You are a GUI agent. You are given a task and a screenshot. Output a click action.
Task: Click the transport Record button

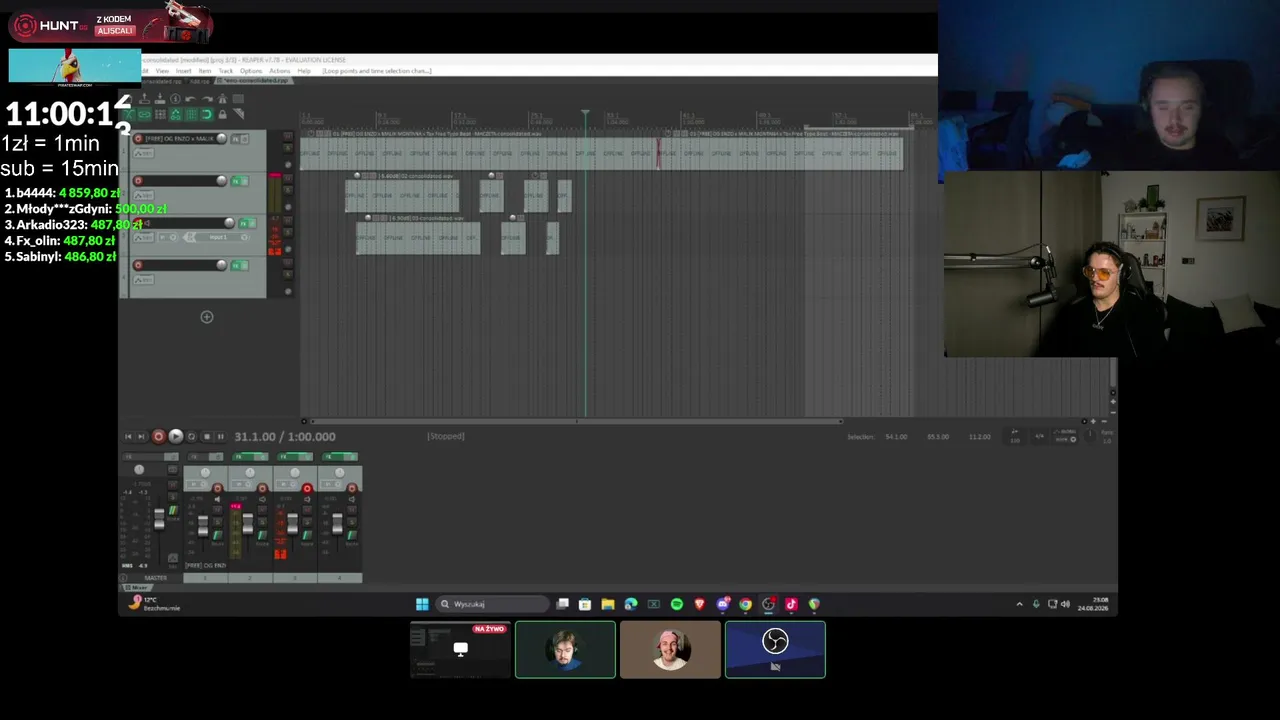158,437
